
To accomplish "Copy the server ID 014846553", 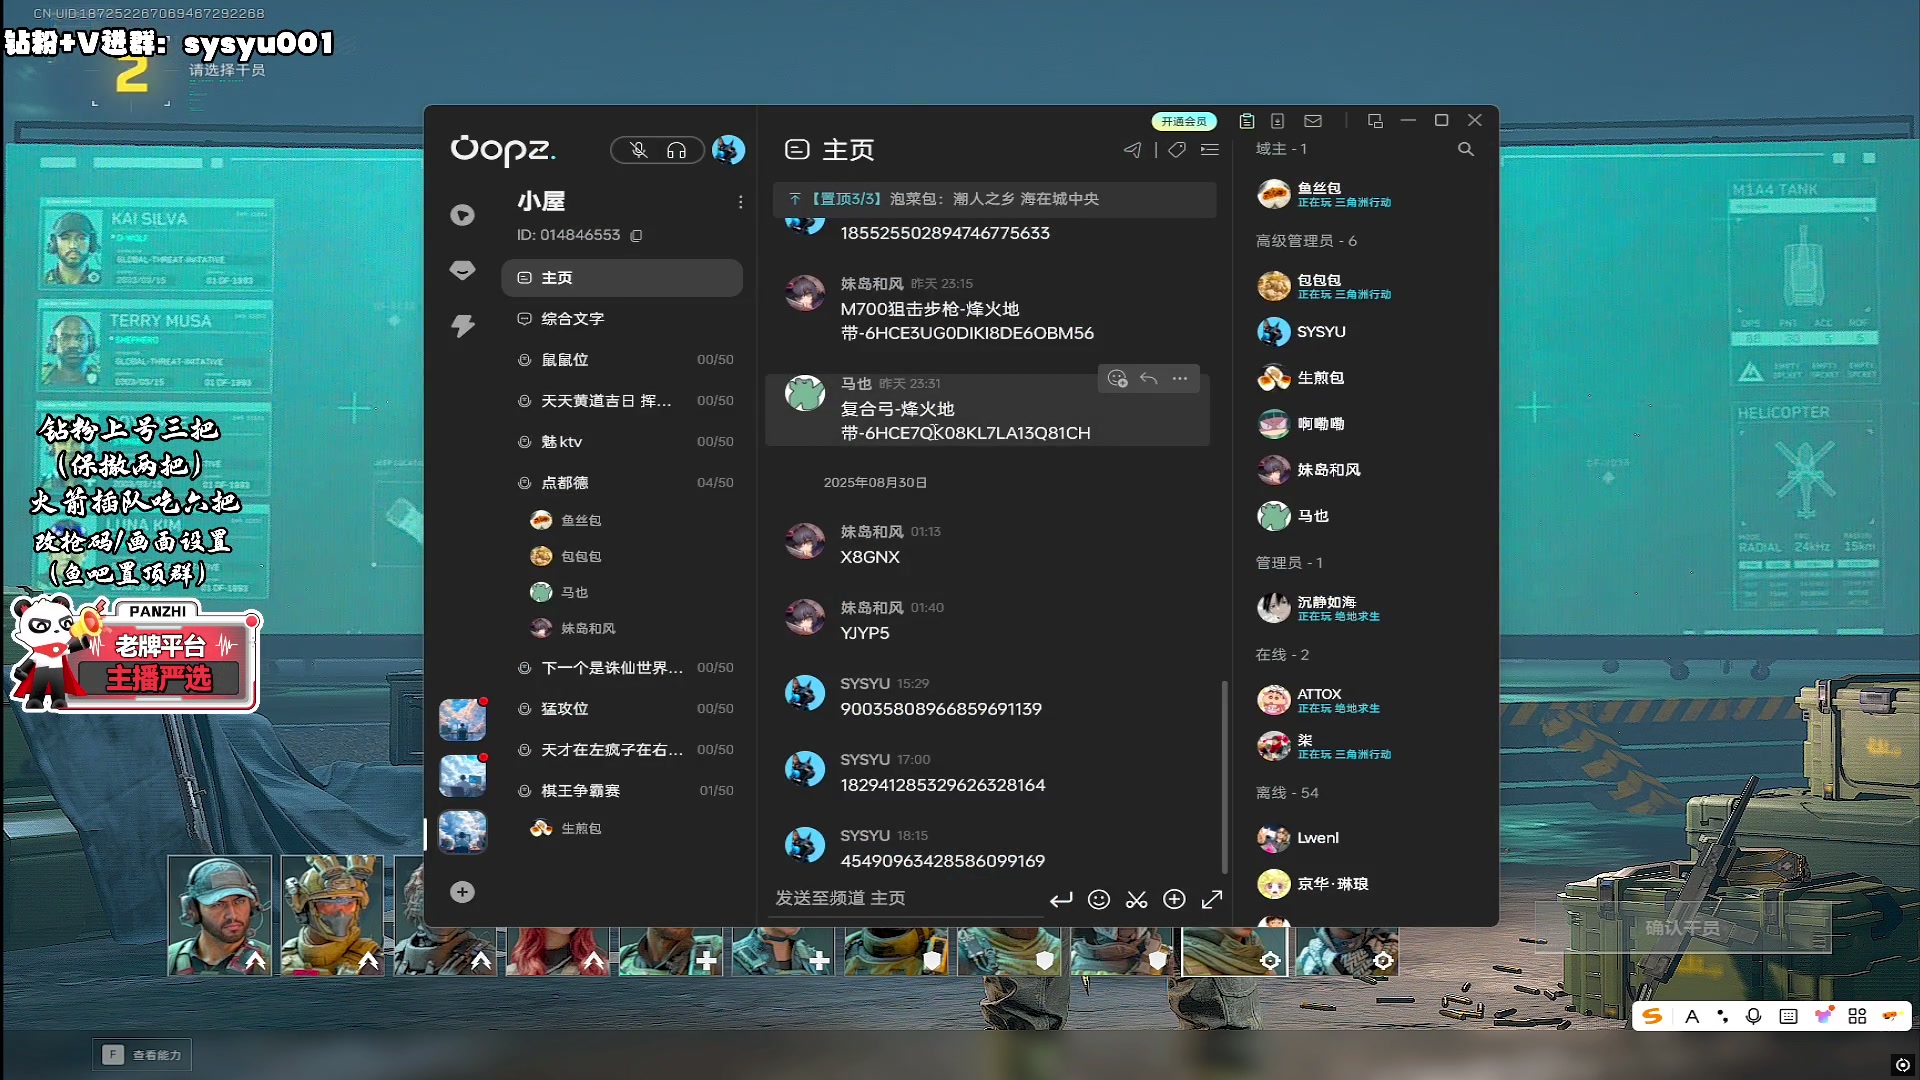I will 636,235.
